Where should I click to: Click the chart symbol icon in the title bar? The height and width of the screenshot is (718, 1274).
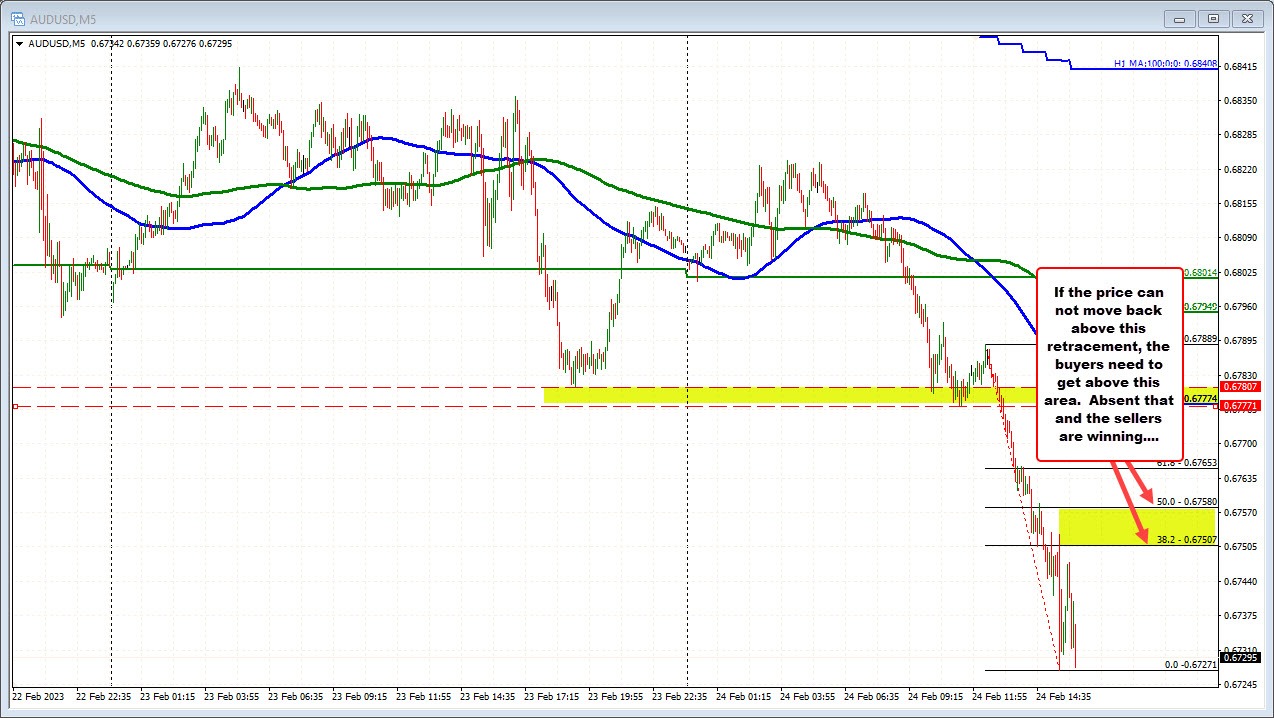pos(20,17)
